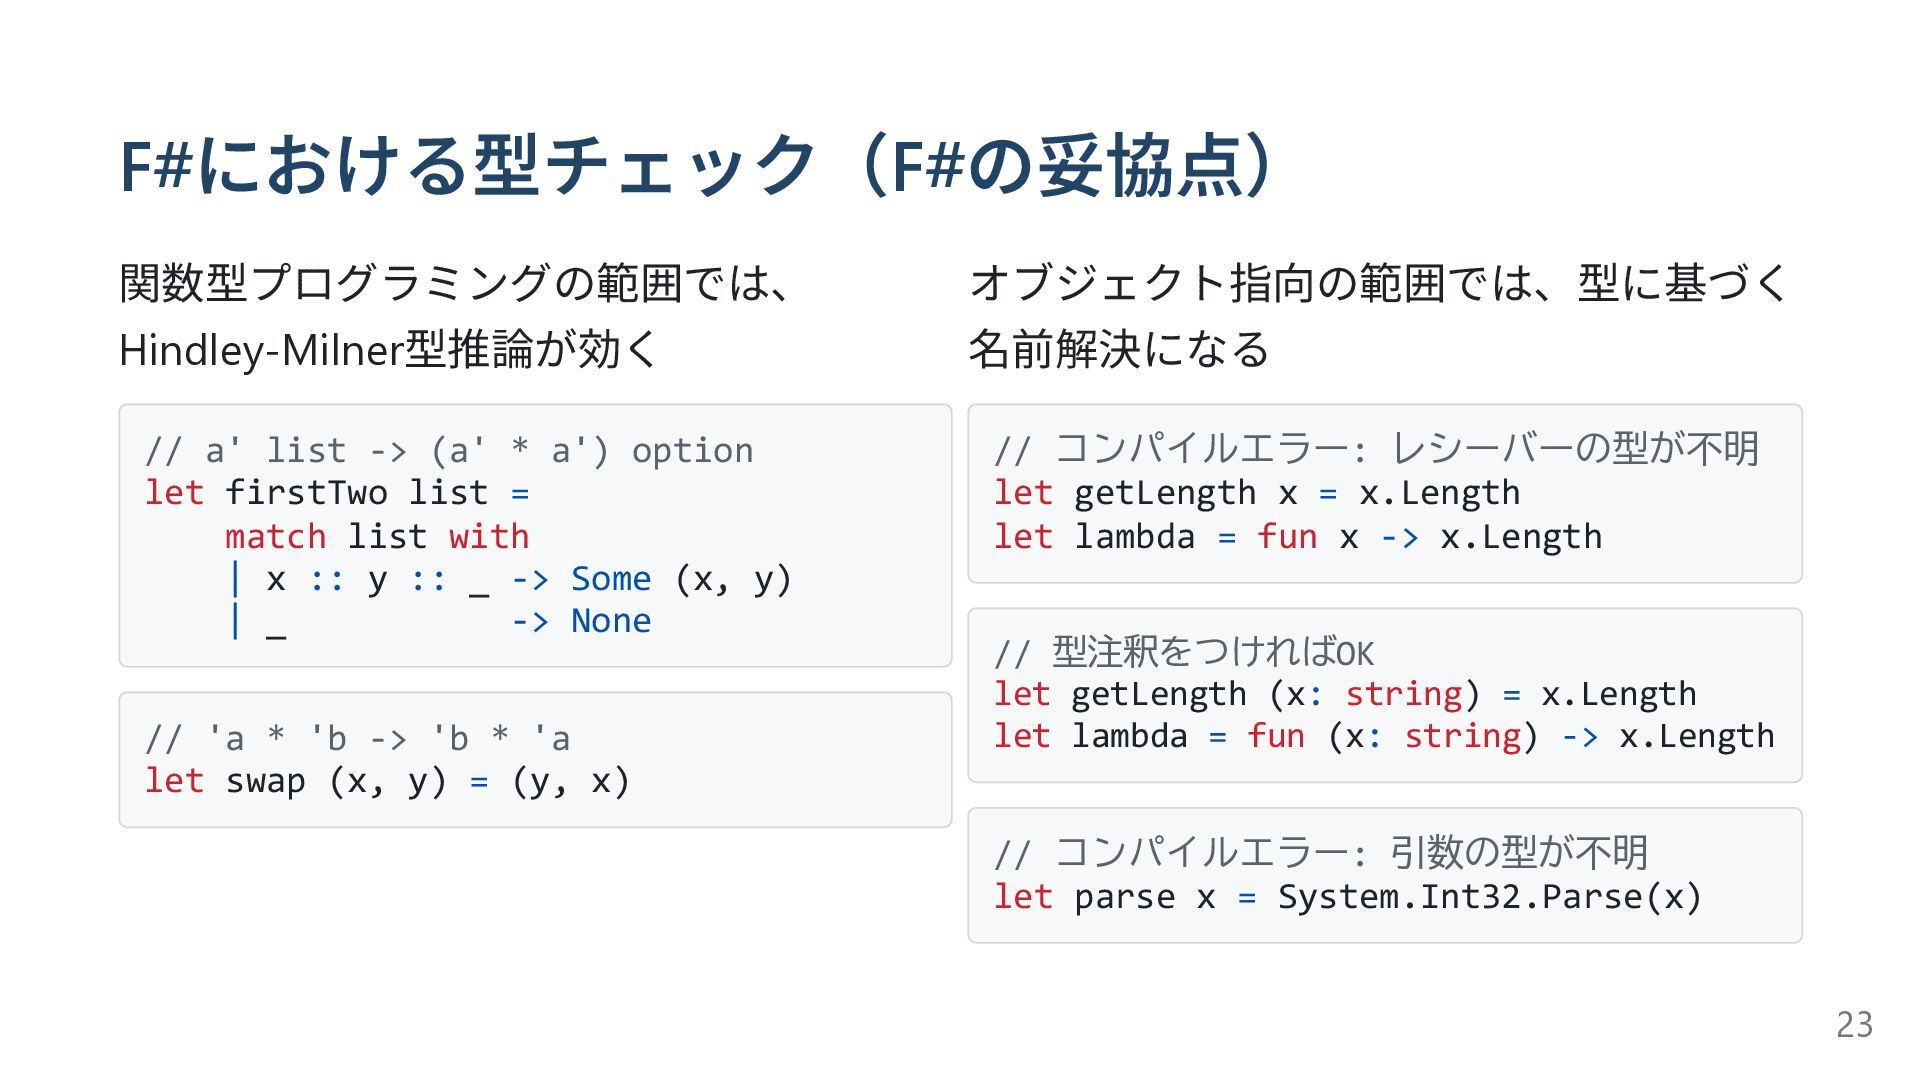Click the 'Some (x, y)' pattern result

pyautogui.click(x=681, y=579)
